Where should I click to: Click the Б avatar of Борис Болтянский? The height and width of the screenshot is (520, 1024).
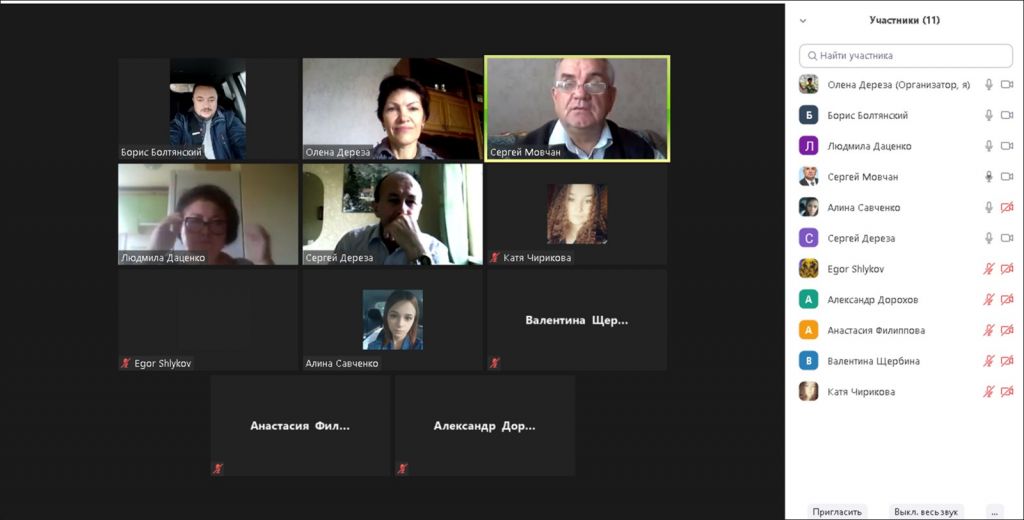point(808,115)
